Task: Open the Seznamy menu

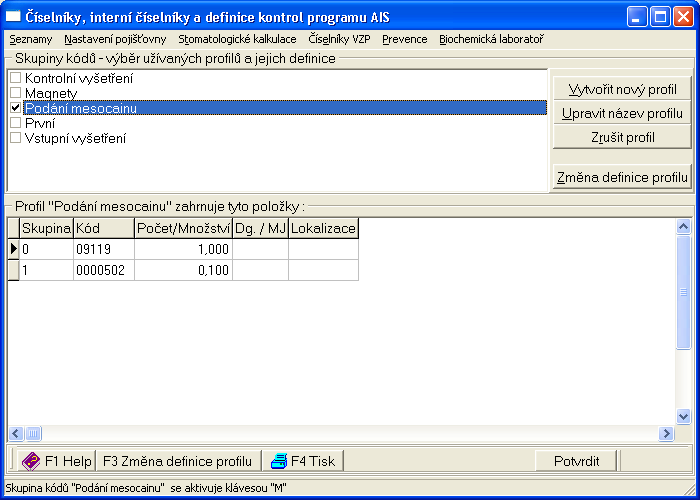Action: point(30,39)
